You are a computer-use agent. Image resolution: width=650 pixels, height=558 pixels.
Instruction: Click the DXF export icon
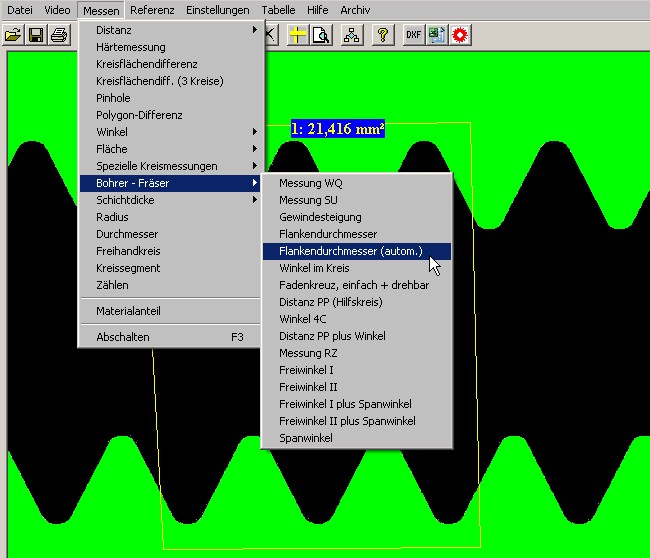(413, 35)
